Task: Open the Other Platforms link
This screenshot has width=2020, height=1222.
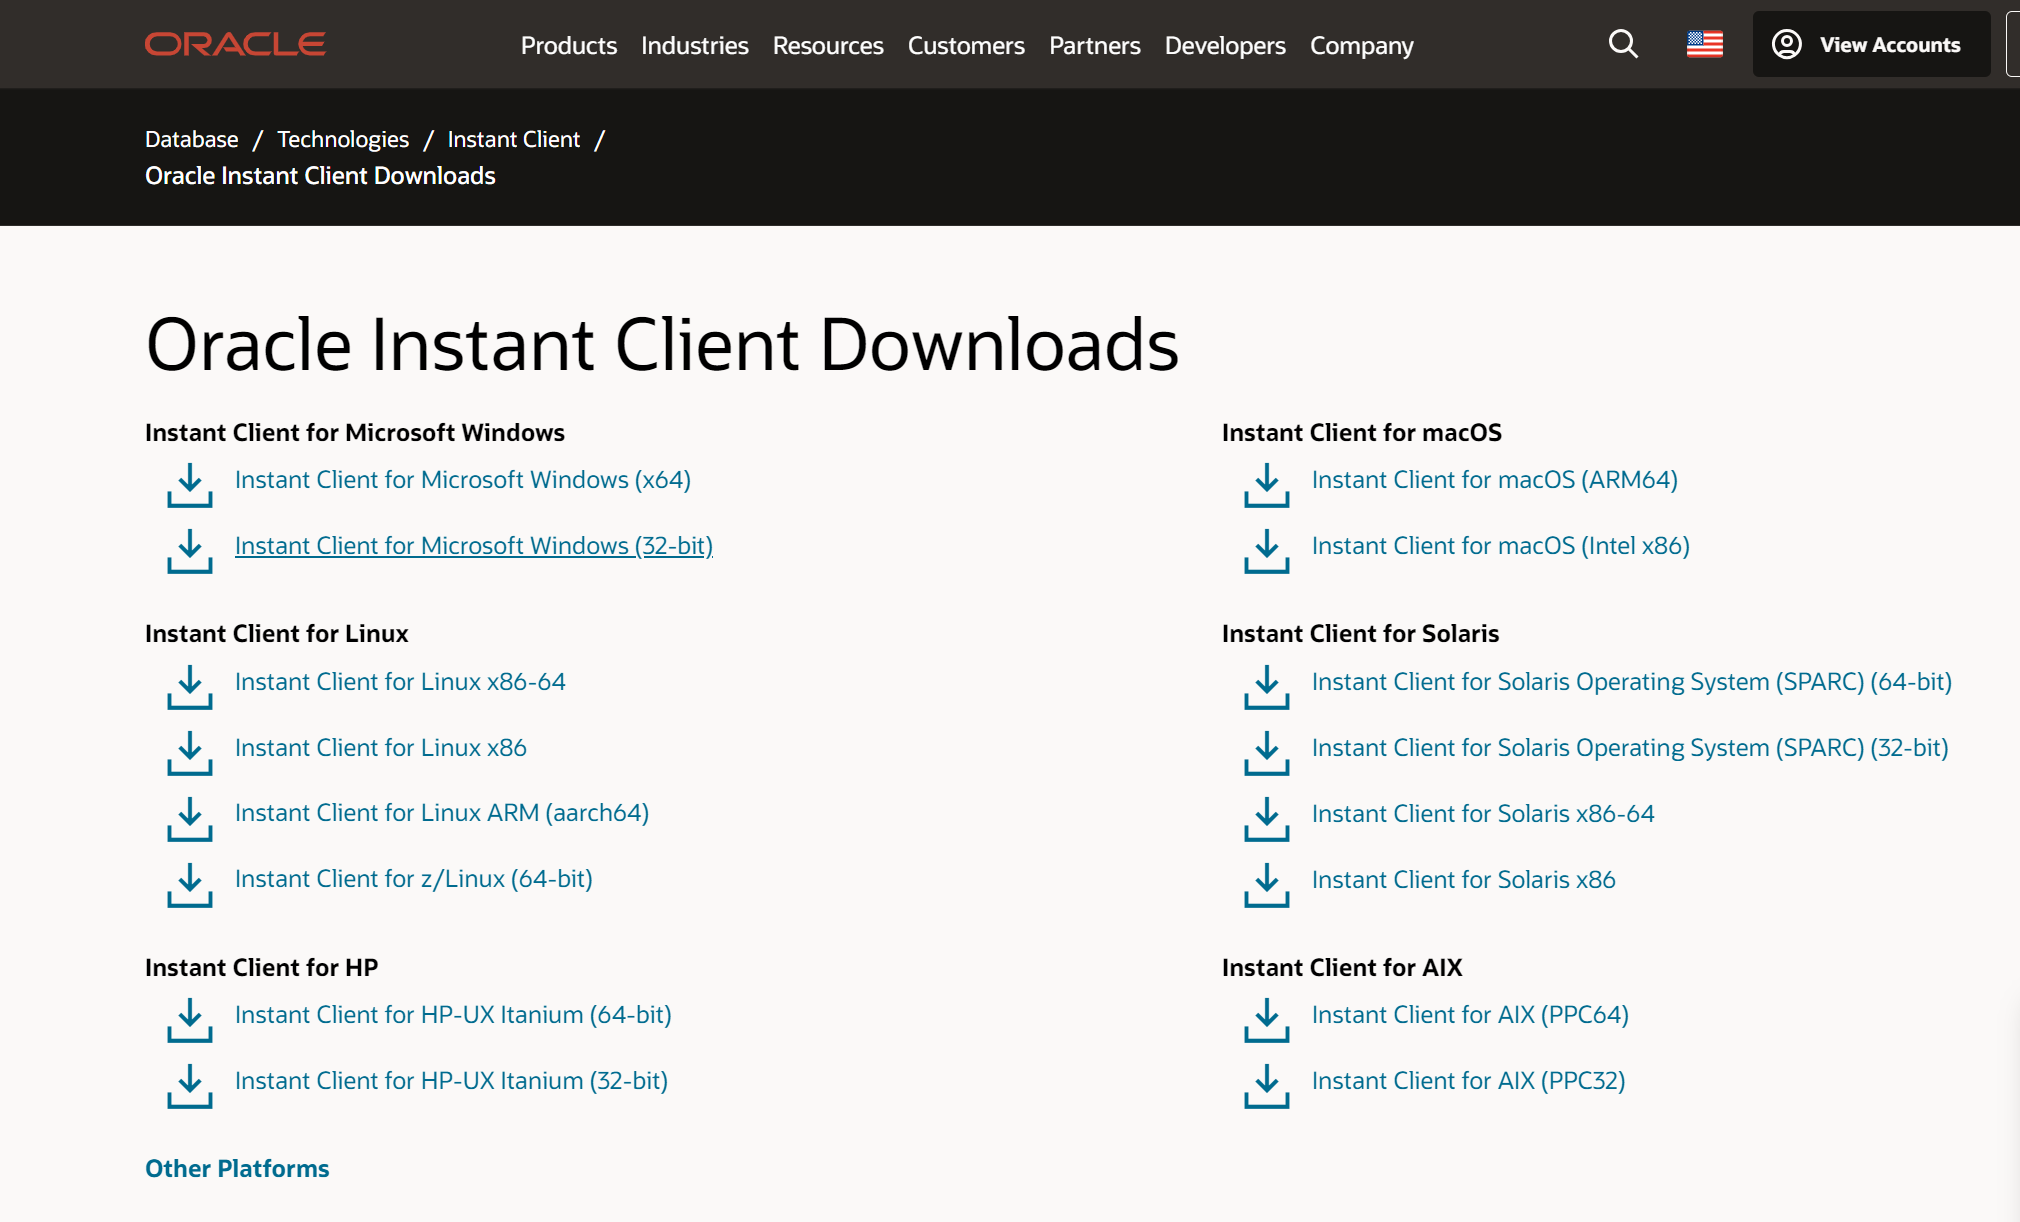Action: [237, 1169]
